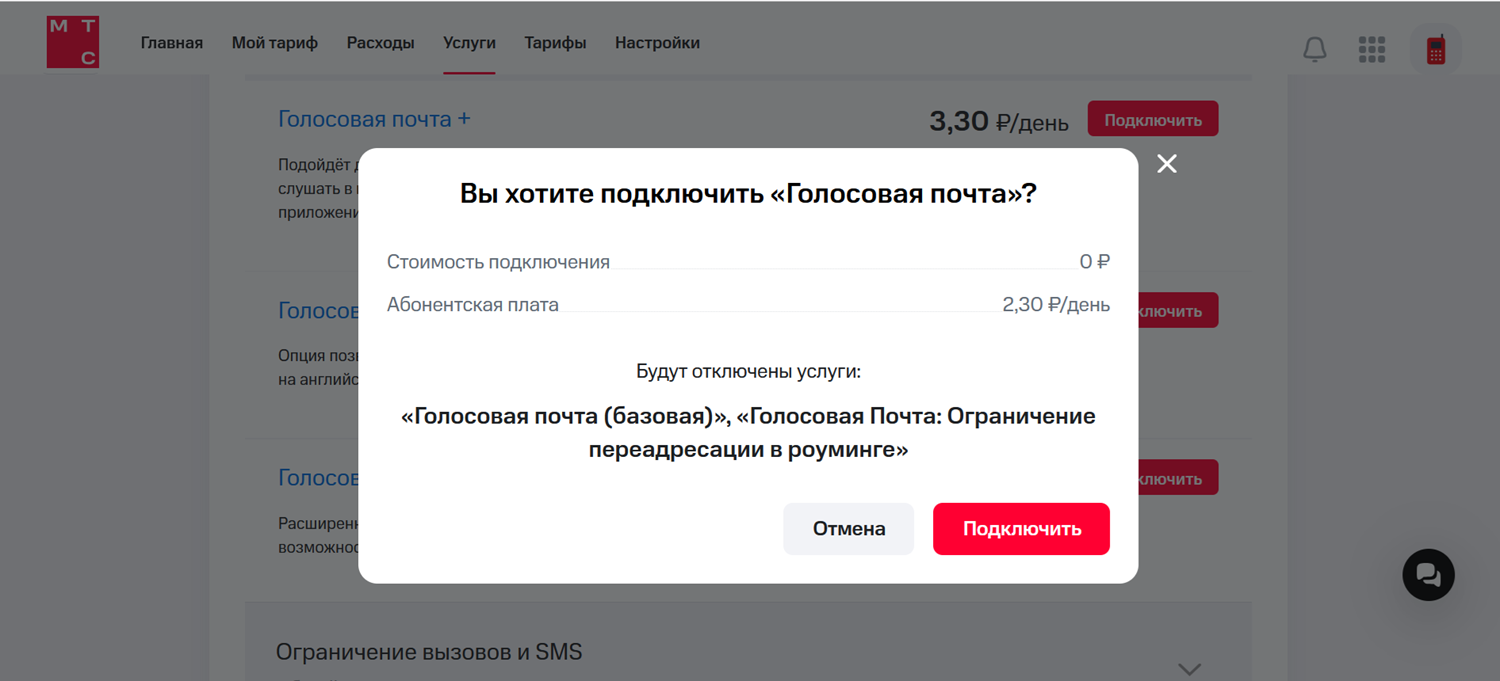
Task: Click Подключить next to Голосовая почта +
Action: pos(1153,120)
